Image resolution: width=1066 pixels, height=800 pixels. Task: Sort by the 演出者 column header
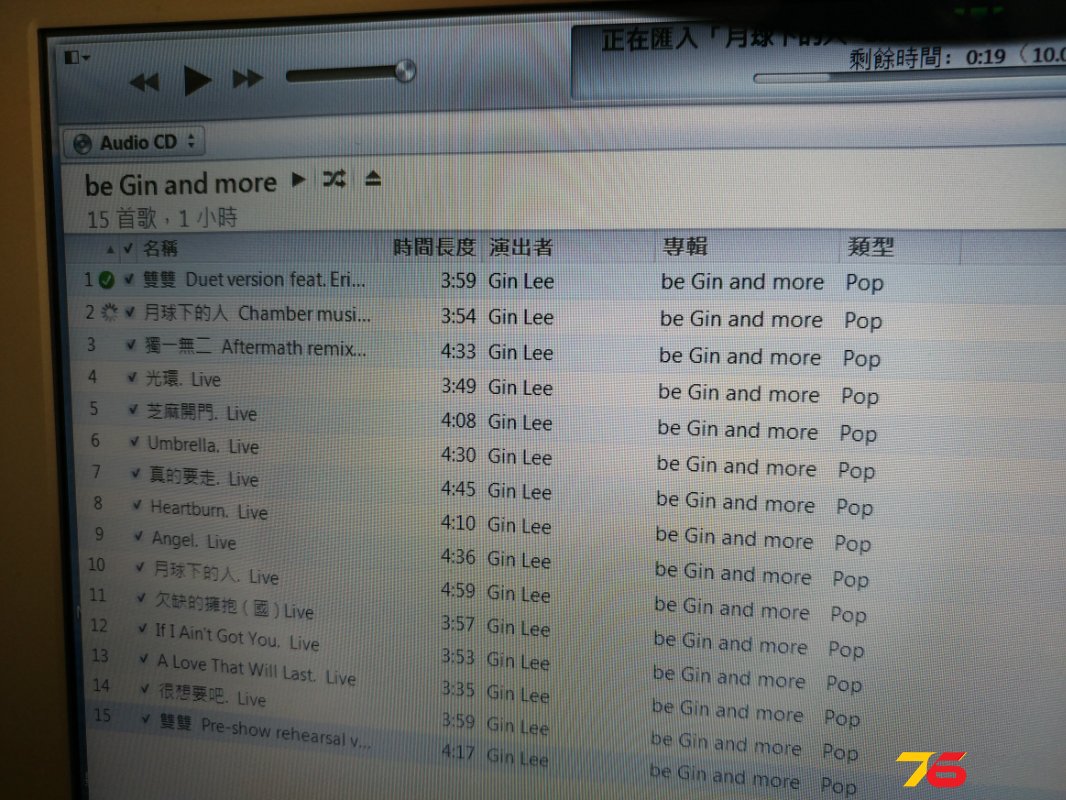click(520, 247)
